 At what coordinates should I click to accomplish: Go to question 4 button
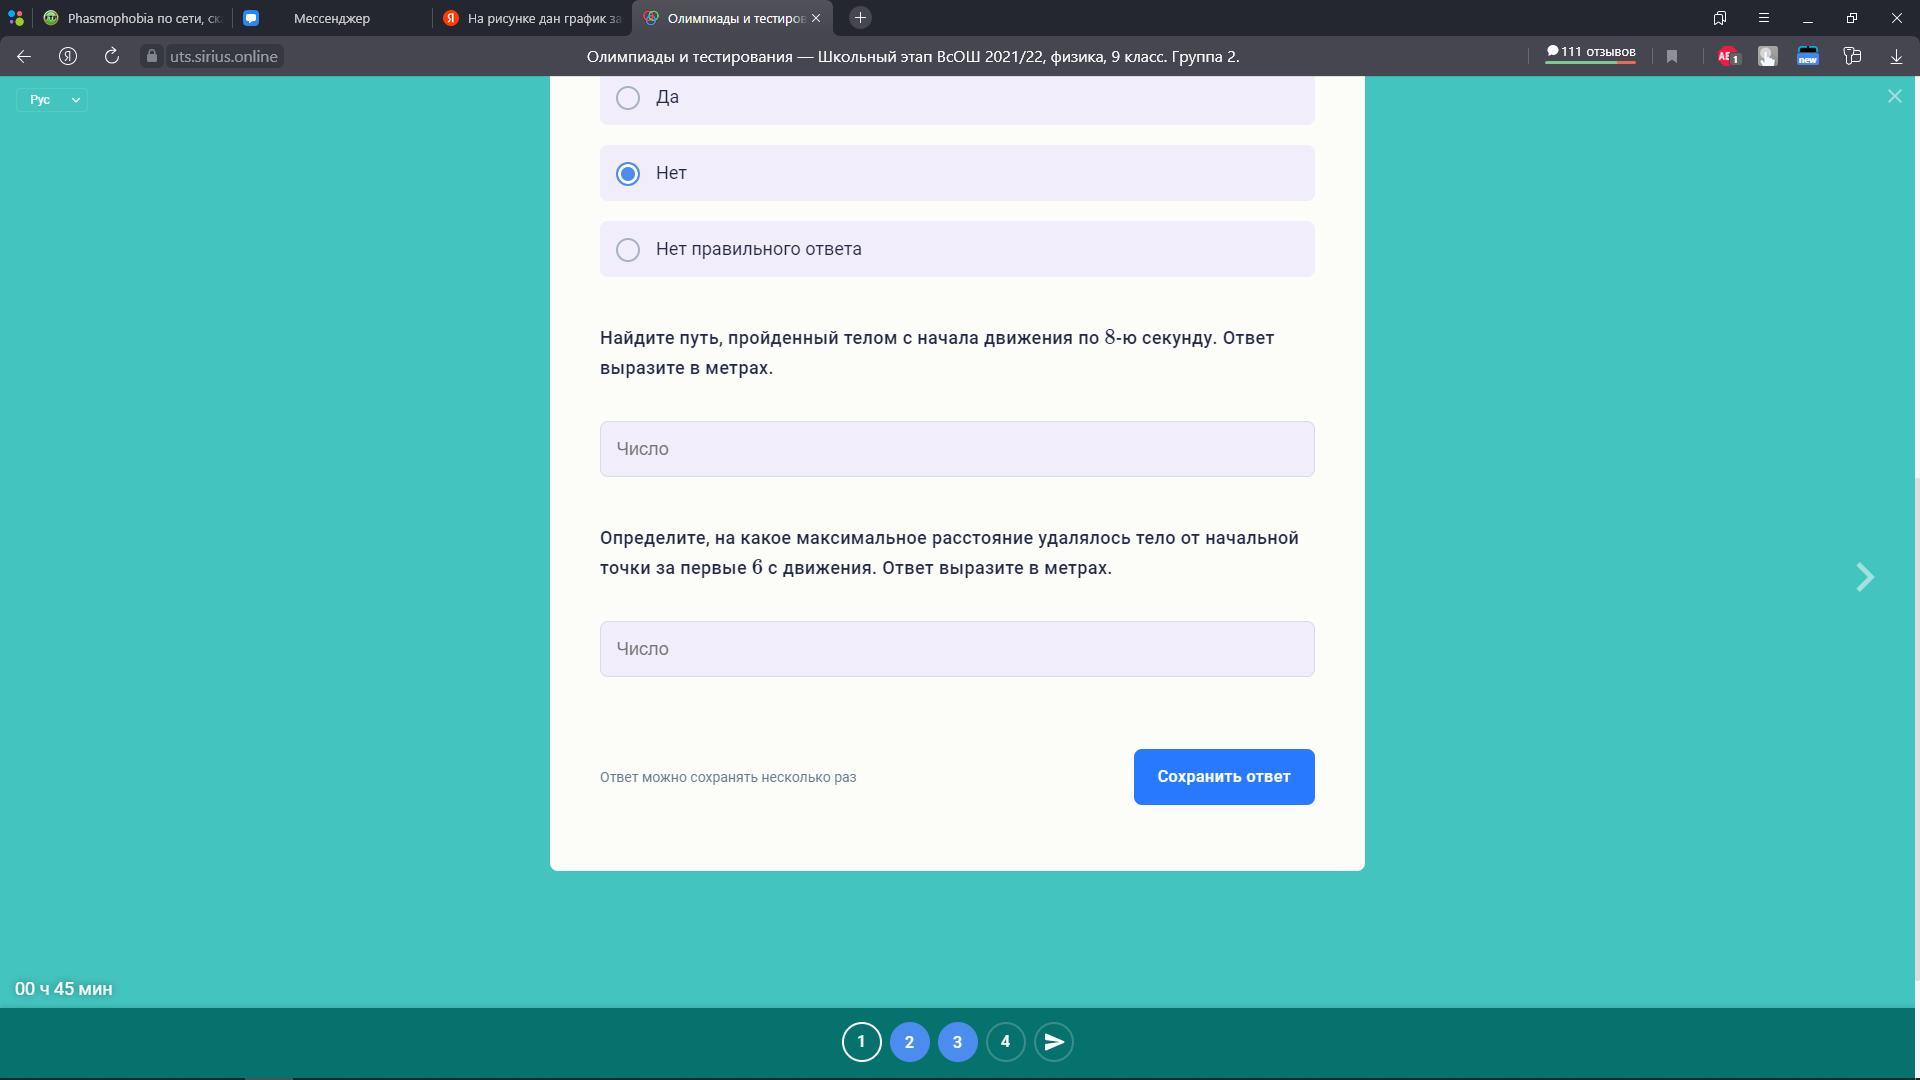point(1005,1042)
